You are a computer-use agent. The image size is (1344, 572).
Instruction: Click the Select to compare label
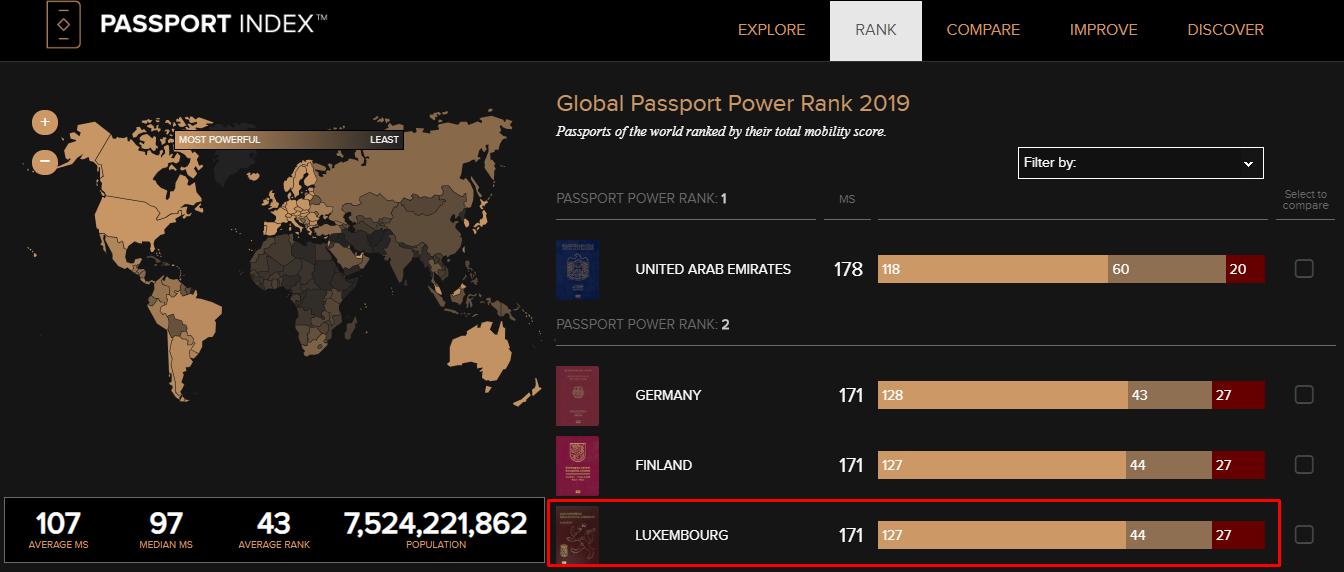click(1306, 200)
